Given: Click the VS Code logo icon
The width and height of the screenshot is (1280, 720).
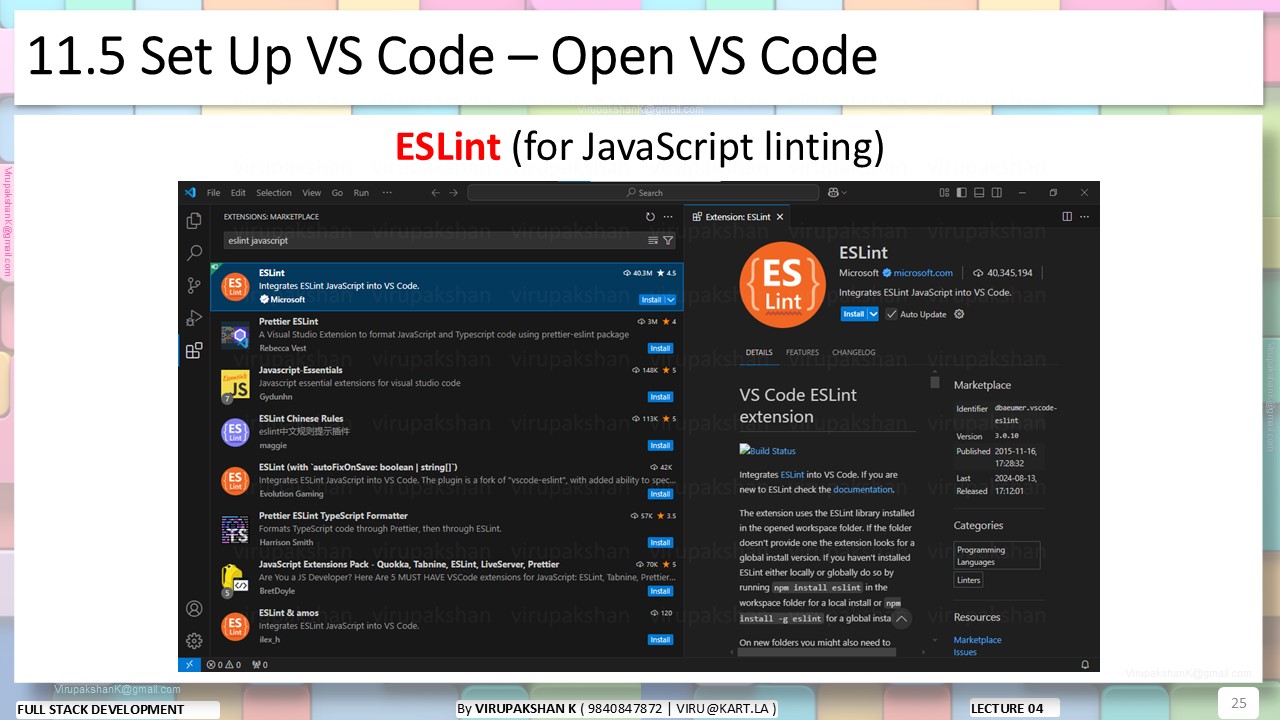Looking at the screenshot, I should [x=189, y=192].
